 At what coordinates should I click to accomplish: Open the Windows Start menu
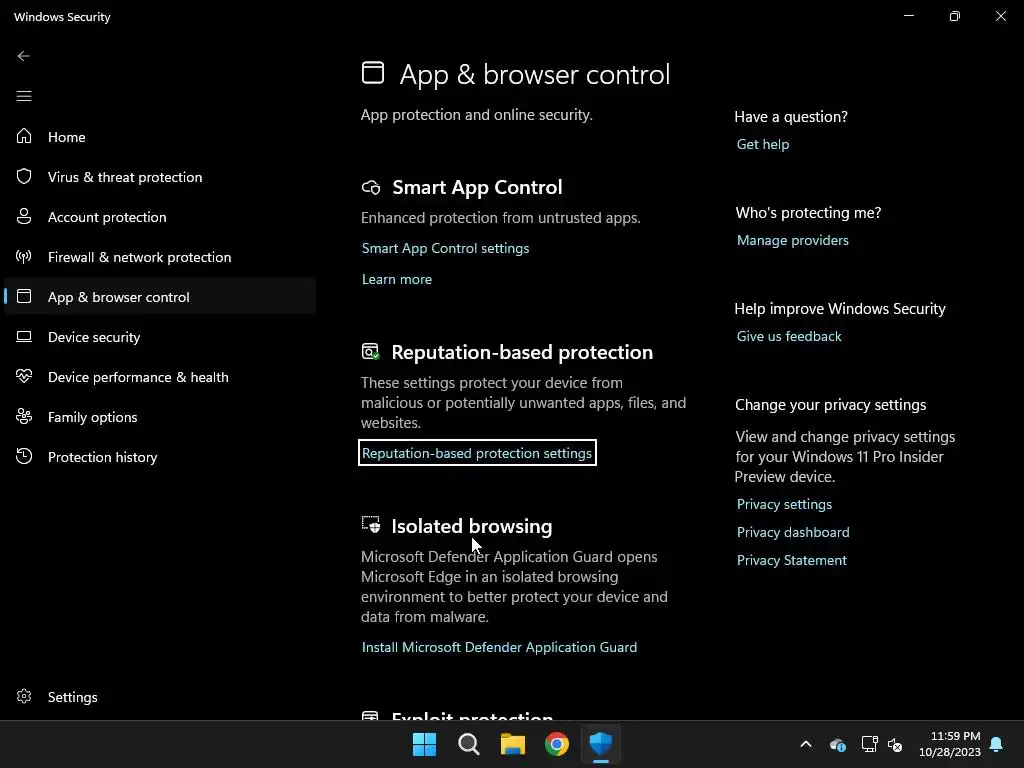point(424,744)
